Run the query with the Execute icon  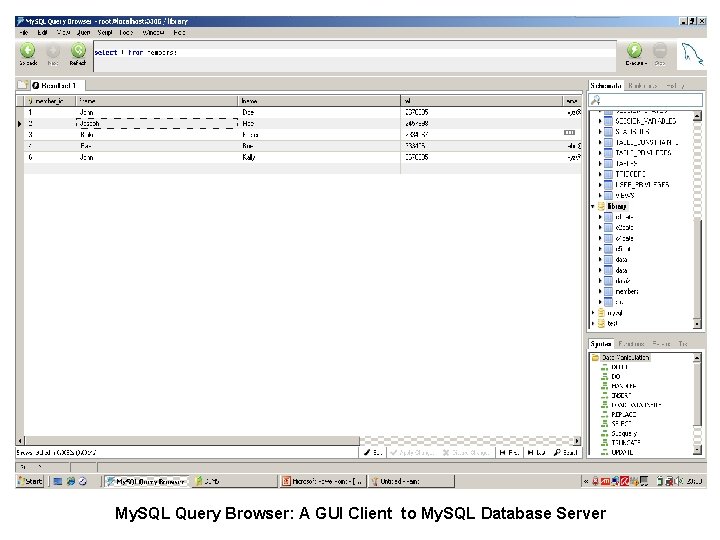(x=635, y=50)
